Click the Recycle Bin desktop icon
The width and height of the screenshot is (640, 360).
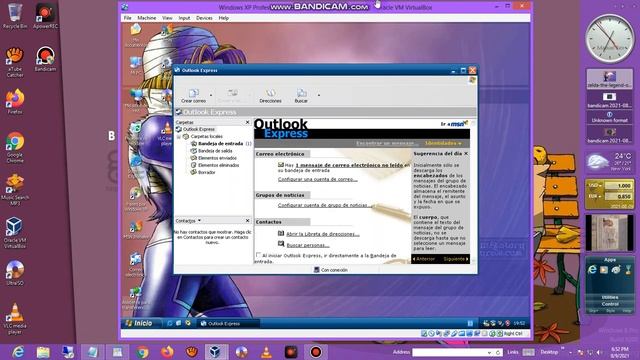tap(15, 16)
